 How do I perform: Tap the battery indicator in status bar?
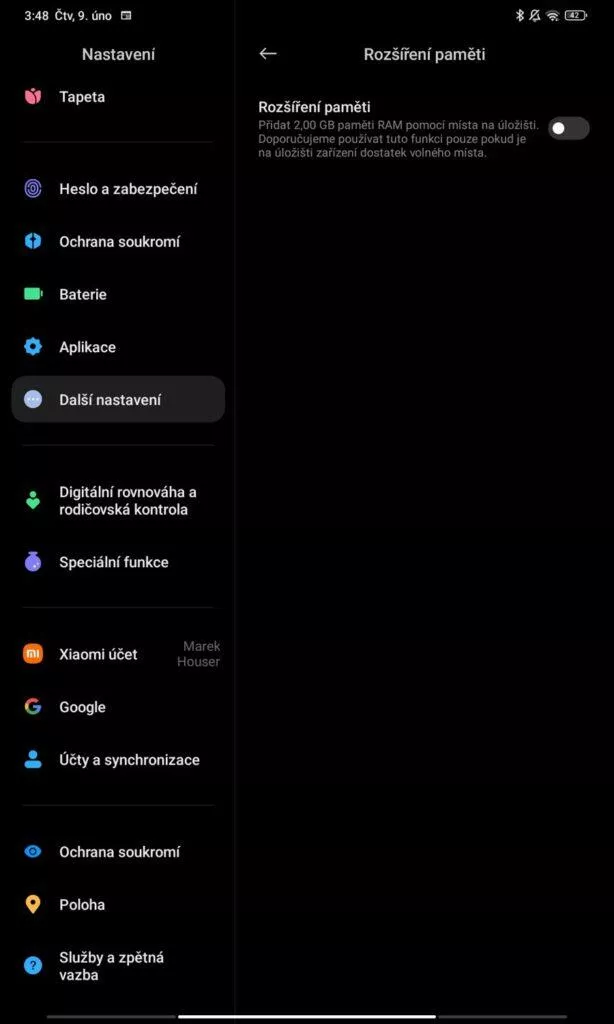pos(575,16)
